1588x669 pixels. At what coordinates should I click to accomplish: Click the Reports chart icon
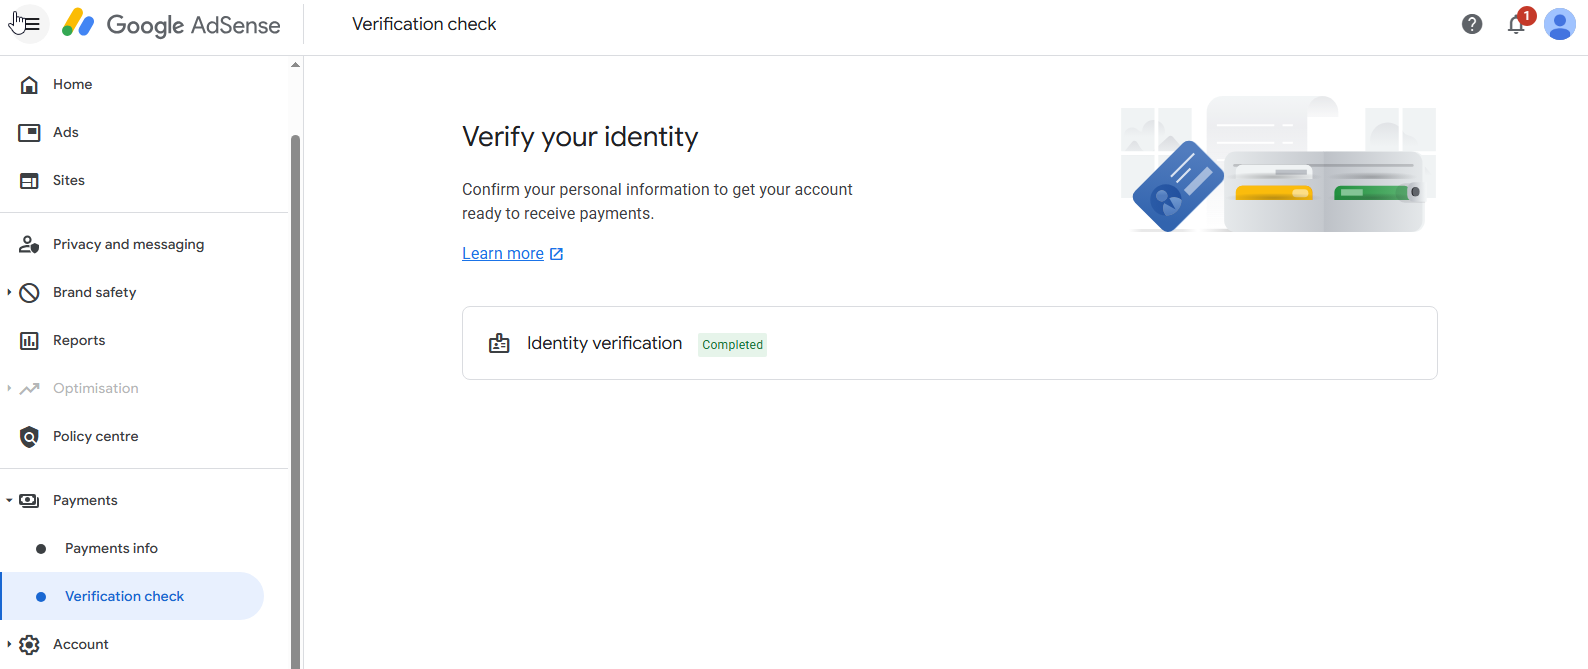coord(30,341)
